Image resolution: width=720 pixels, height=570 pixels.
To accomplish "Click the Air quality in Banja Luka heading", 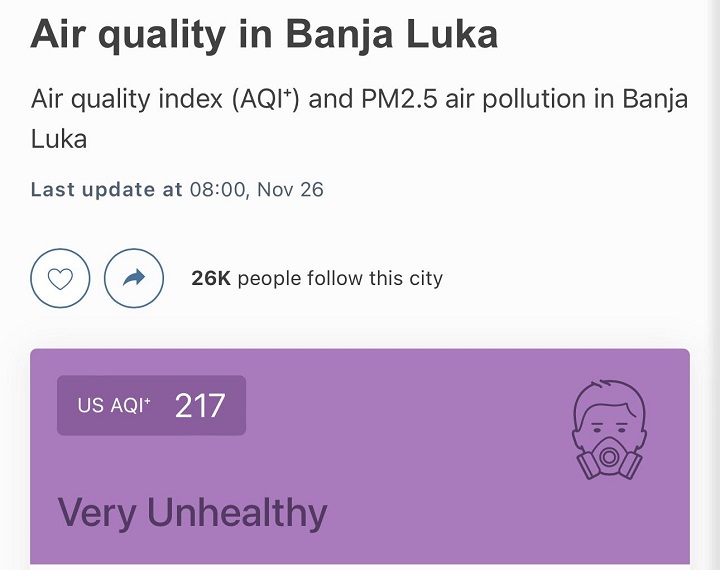I will click(264, 34).
